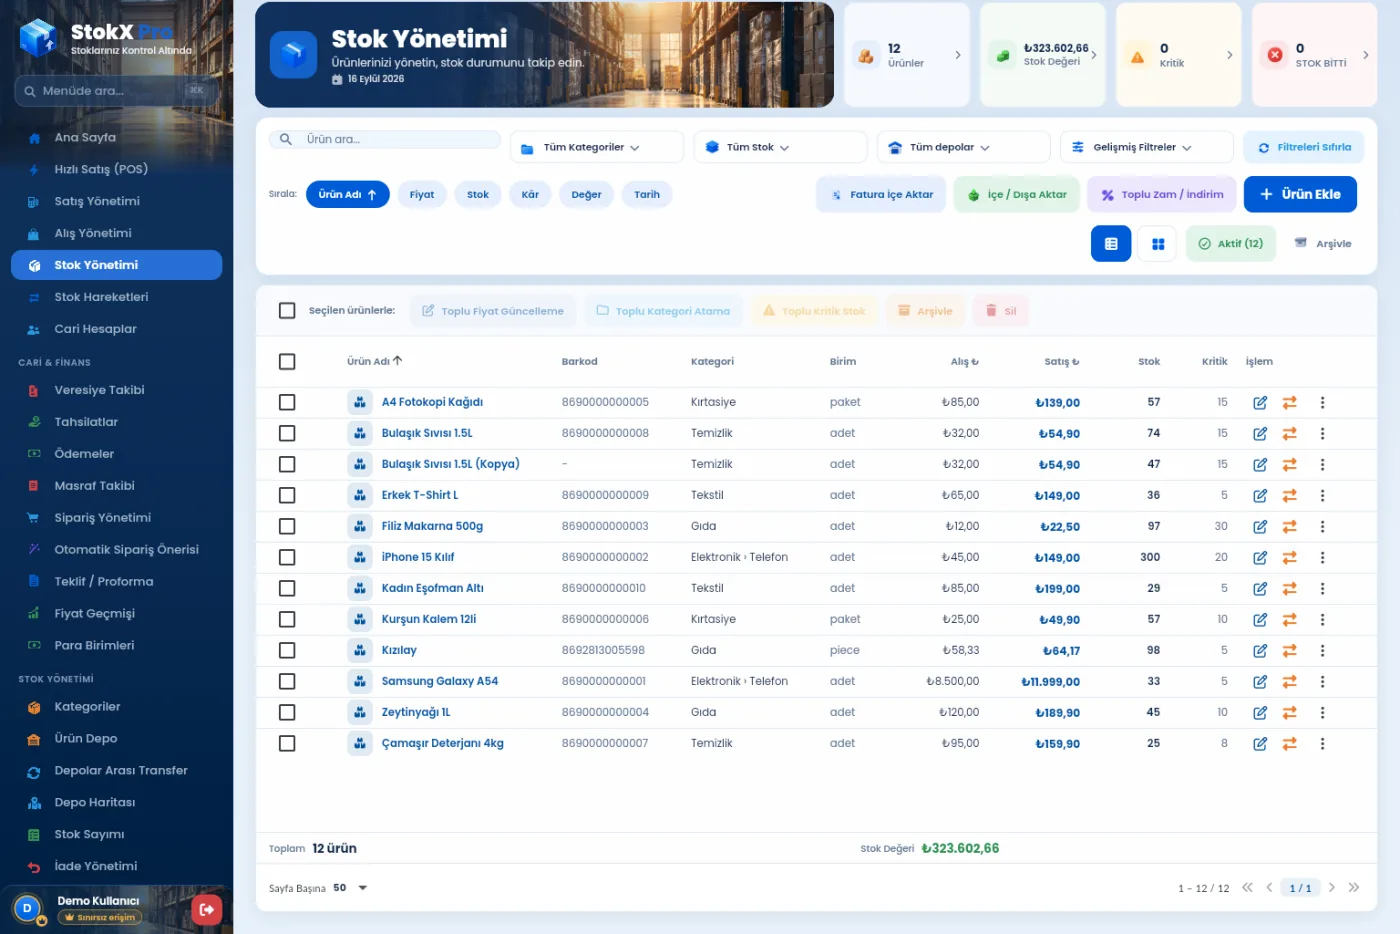Switch to the list view icon
Viewport: 1400px width, 934px height.
coord(1111,244)
